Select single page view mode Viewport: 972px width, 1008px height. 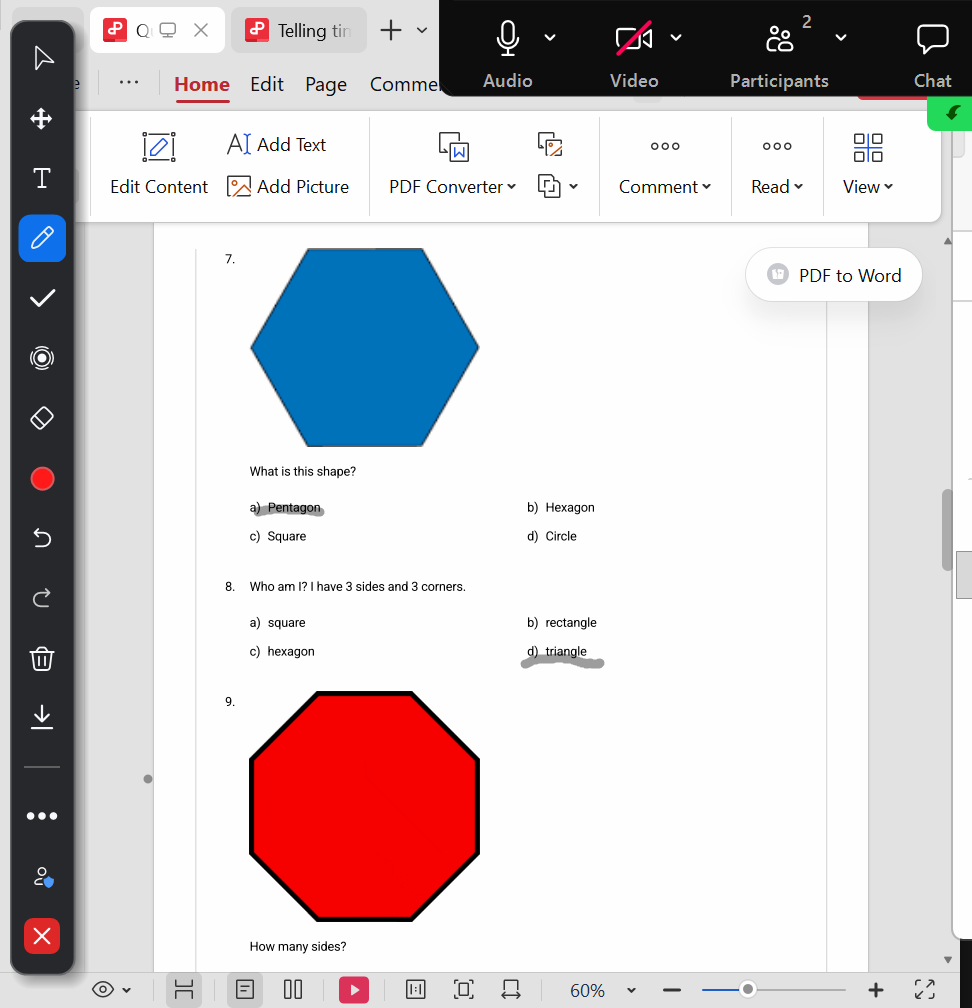(x=245, y=989)
